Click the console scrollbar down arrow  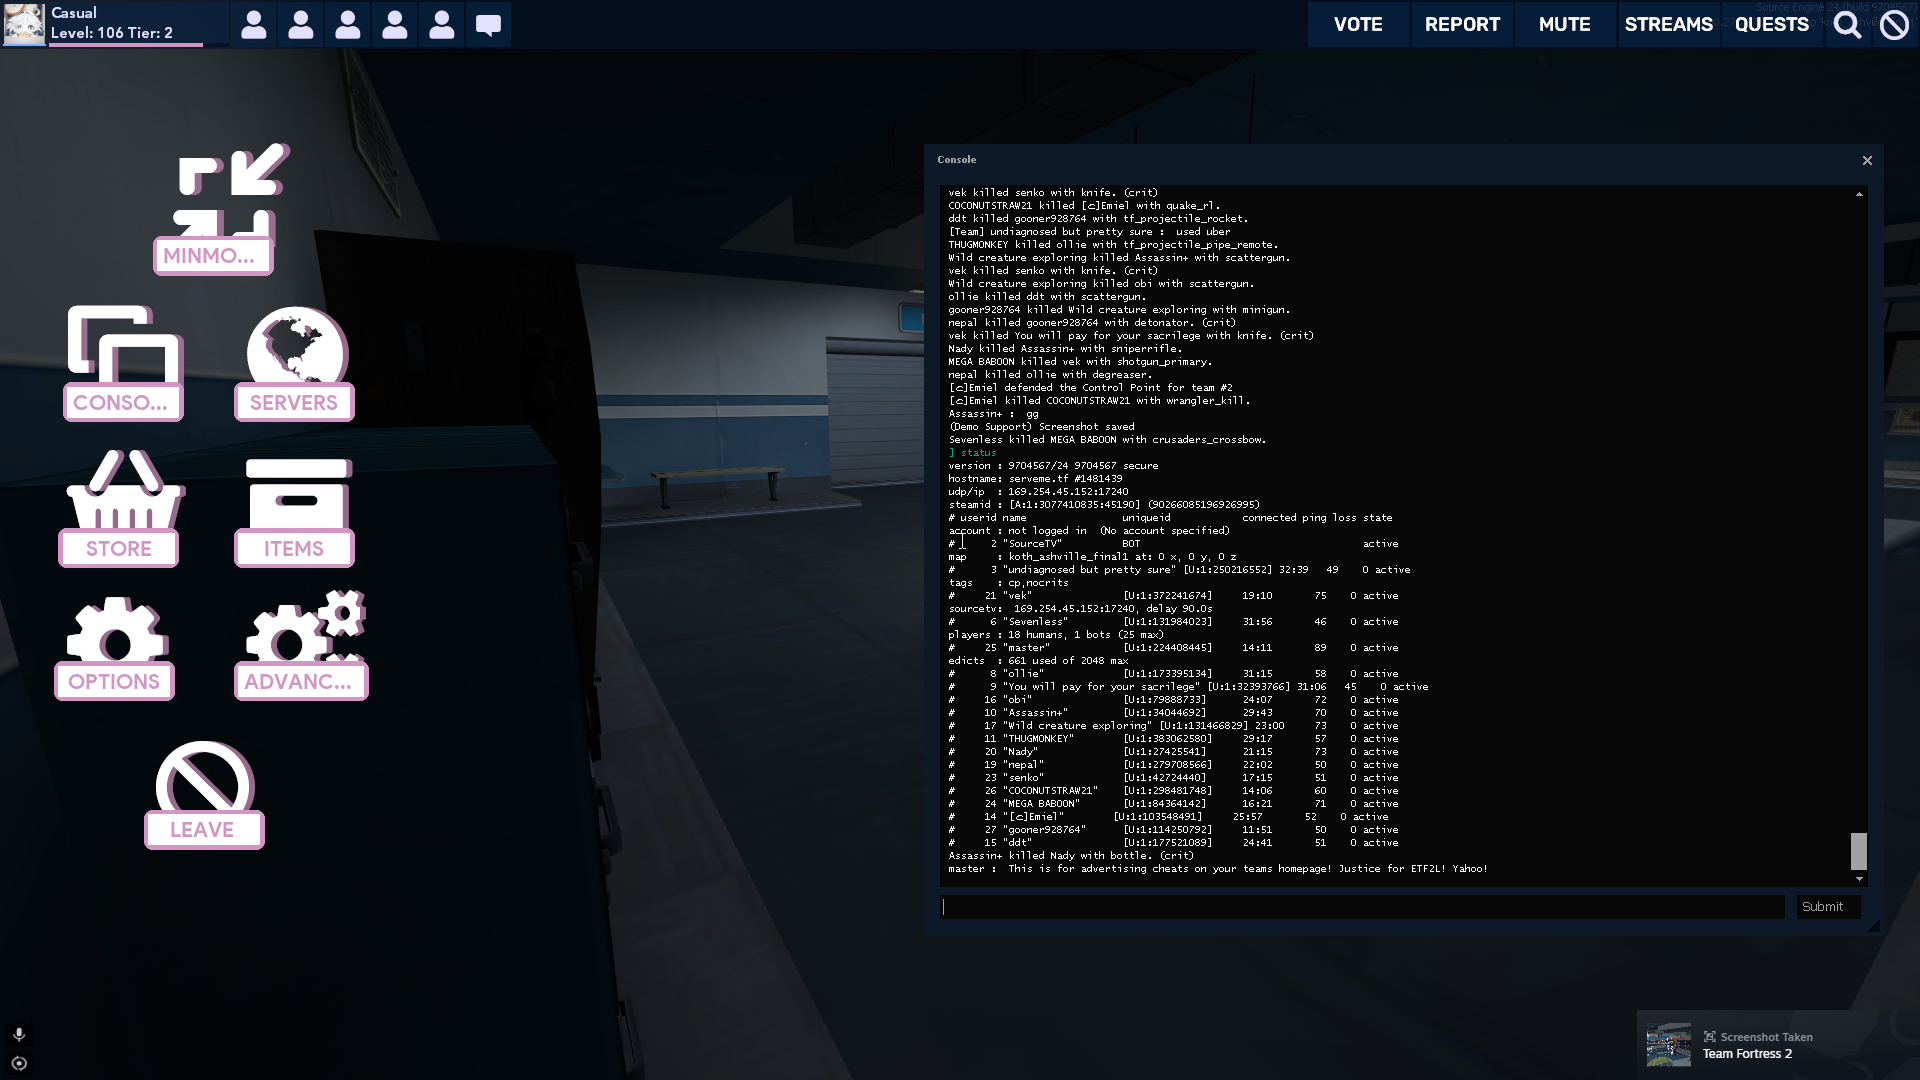tap(1859, 879)
